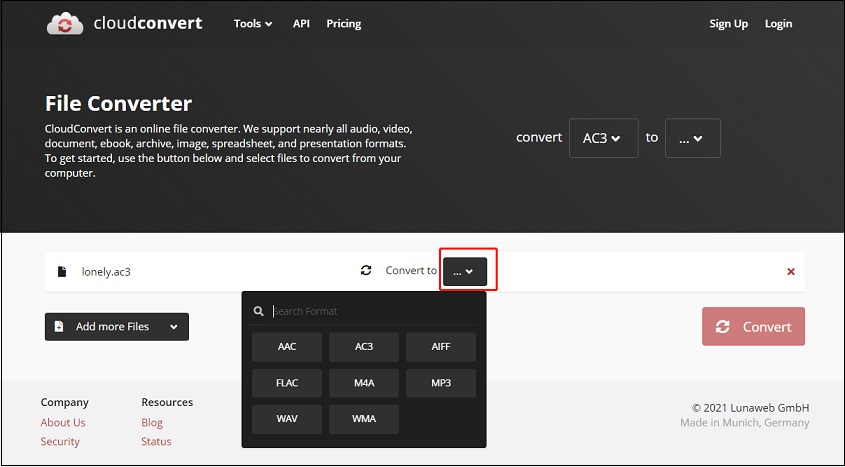The height and width of the screenshot is (467, 845).
Task: Go to the API page
Action: point(301,24)
